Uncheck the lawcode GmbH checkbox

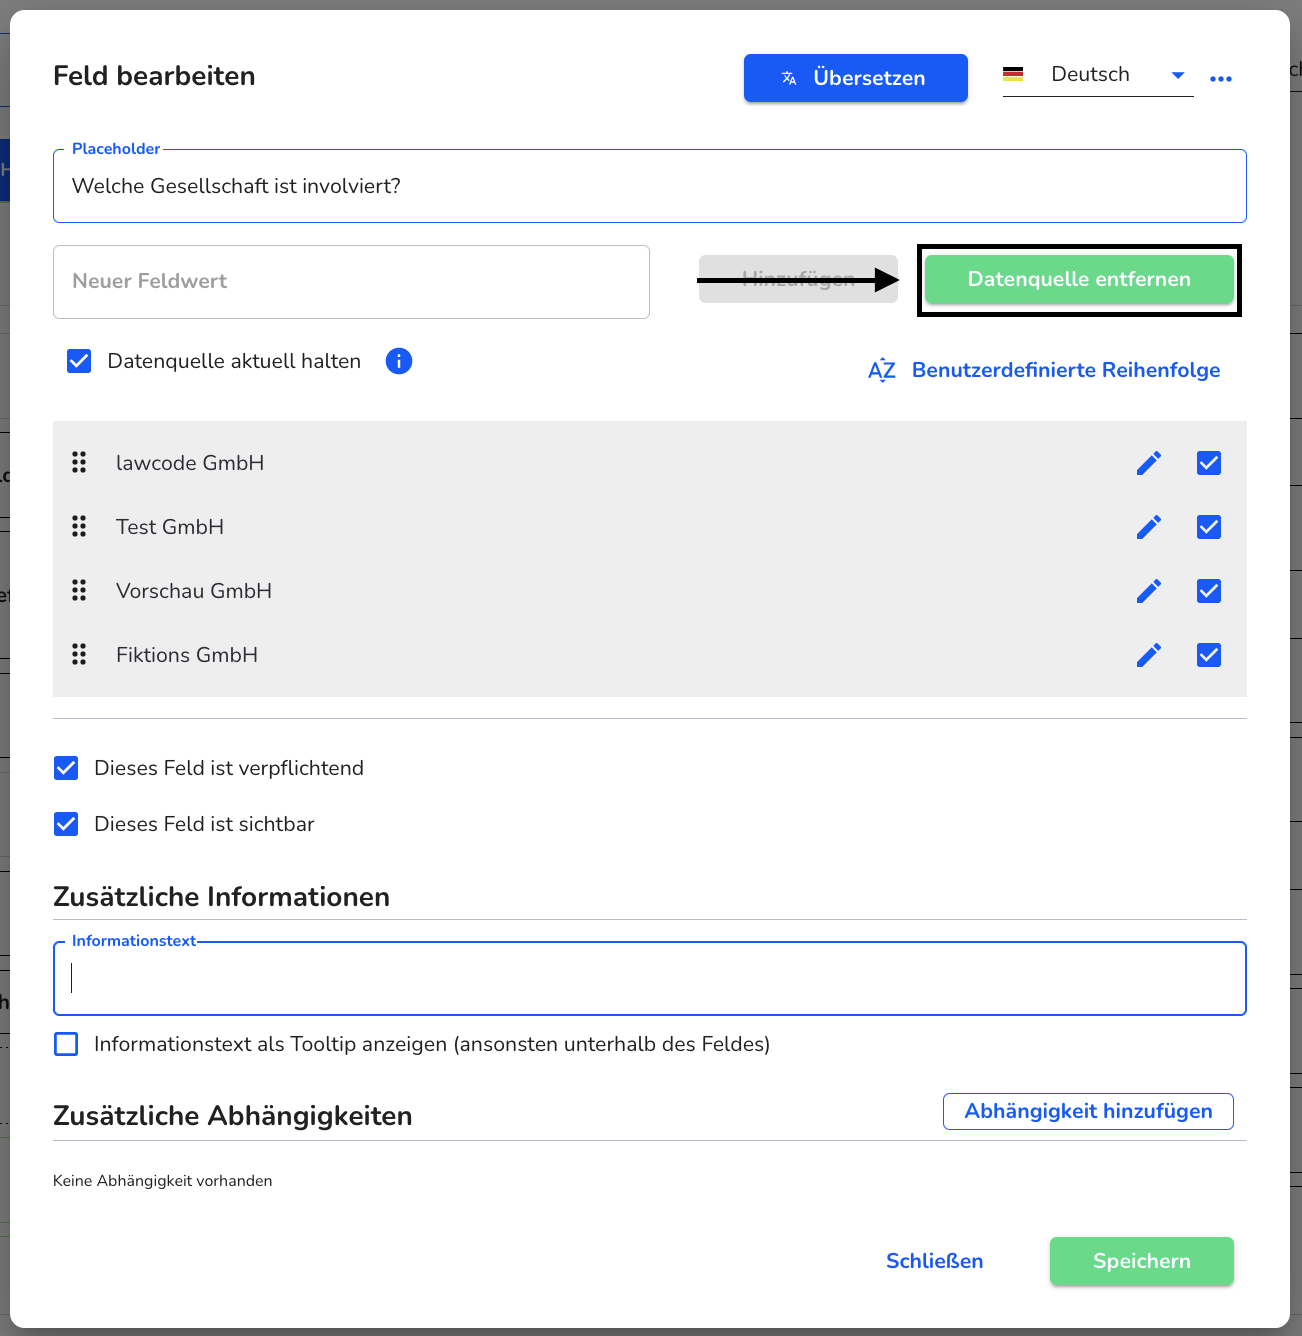[1209, 463]
